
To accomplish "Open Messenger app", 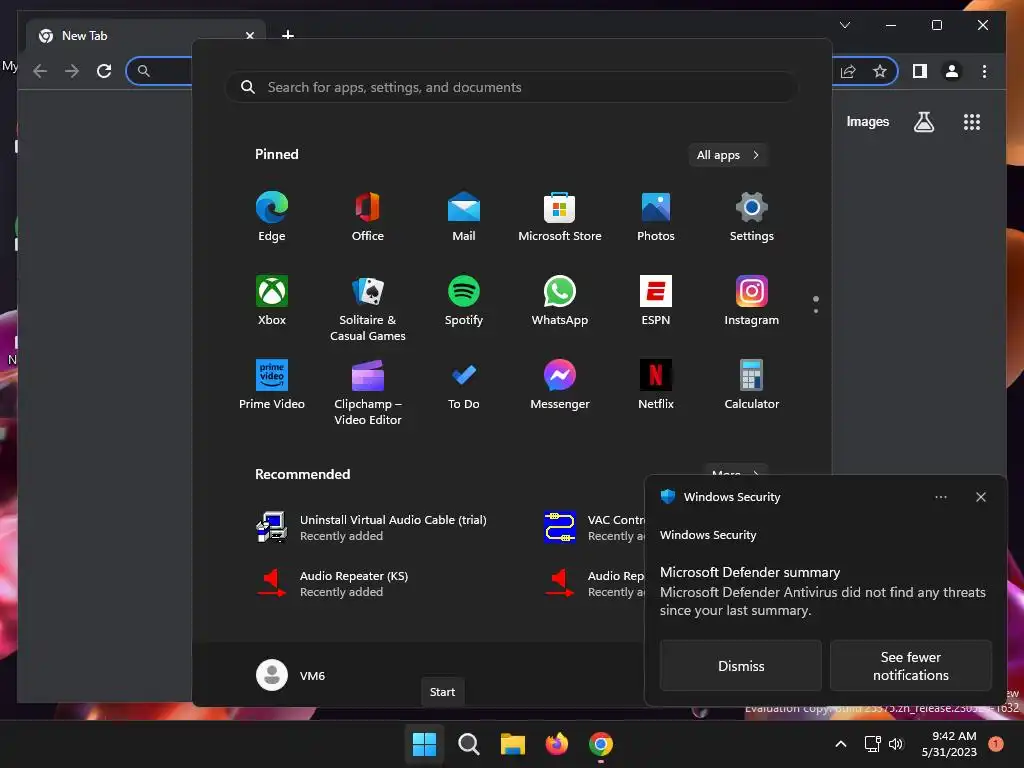I will coord(560,385).
